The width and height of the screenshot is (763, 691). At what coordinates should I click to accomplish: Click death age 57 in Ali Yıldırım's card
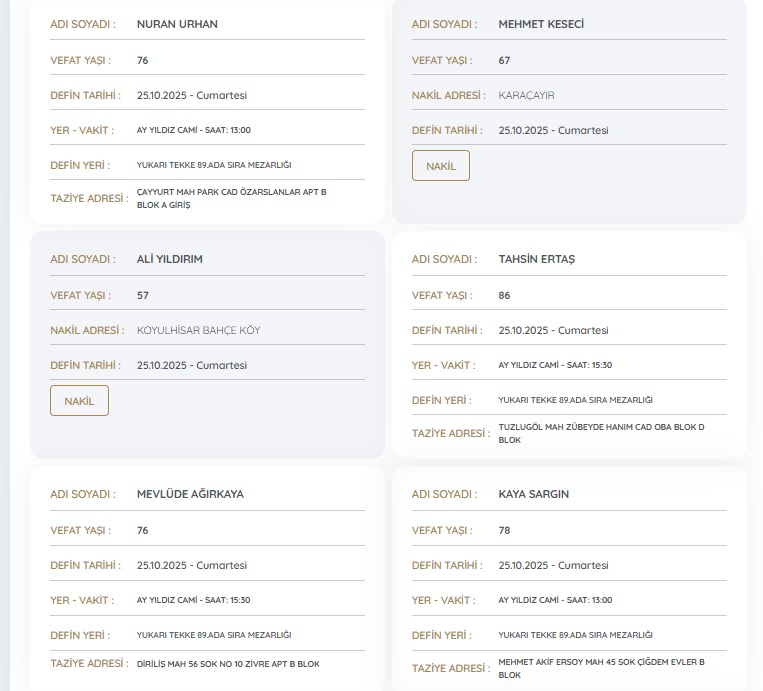coord(143,295)
